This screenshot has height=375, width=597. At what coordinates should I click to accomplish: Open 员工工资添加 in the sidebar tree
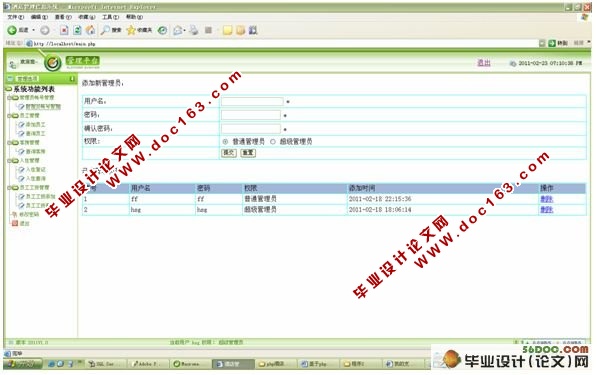[40, 196]
